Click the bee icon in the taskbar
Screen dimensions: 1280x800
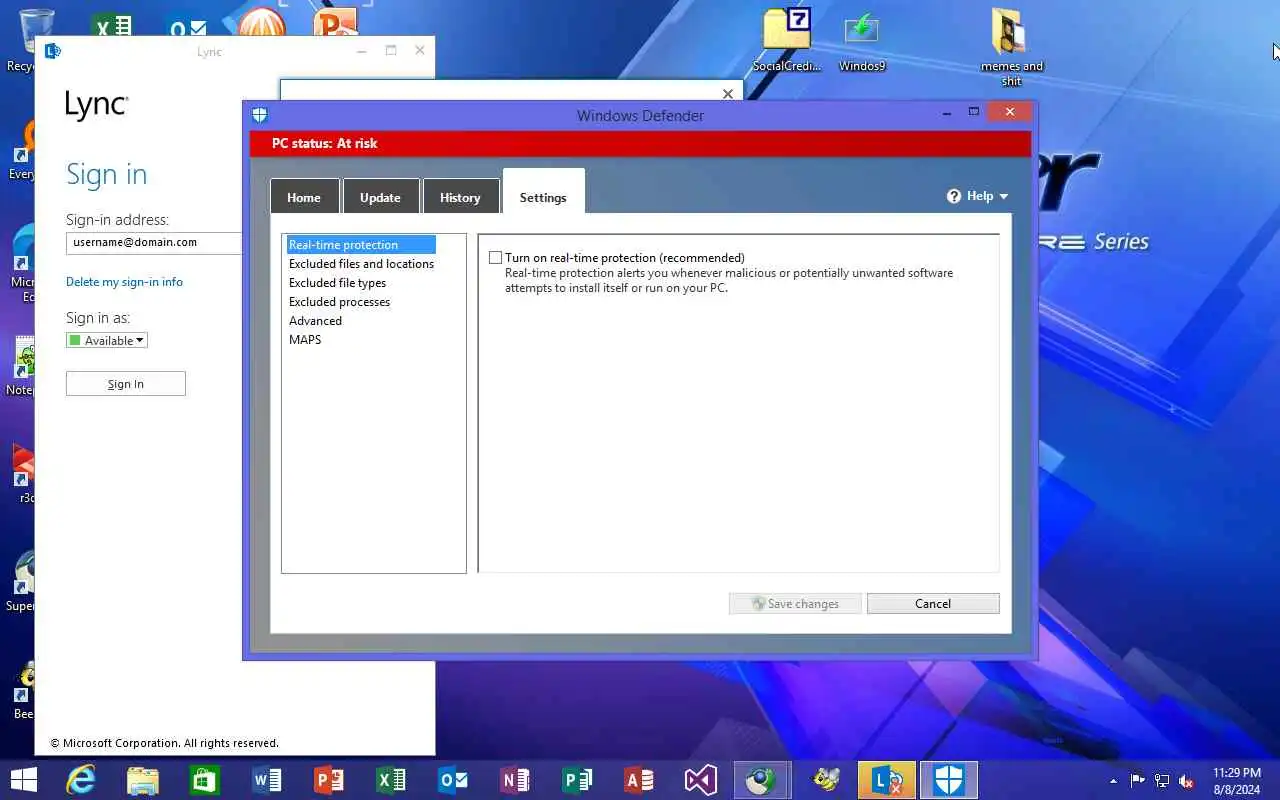pos(825,780)
